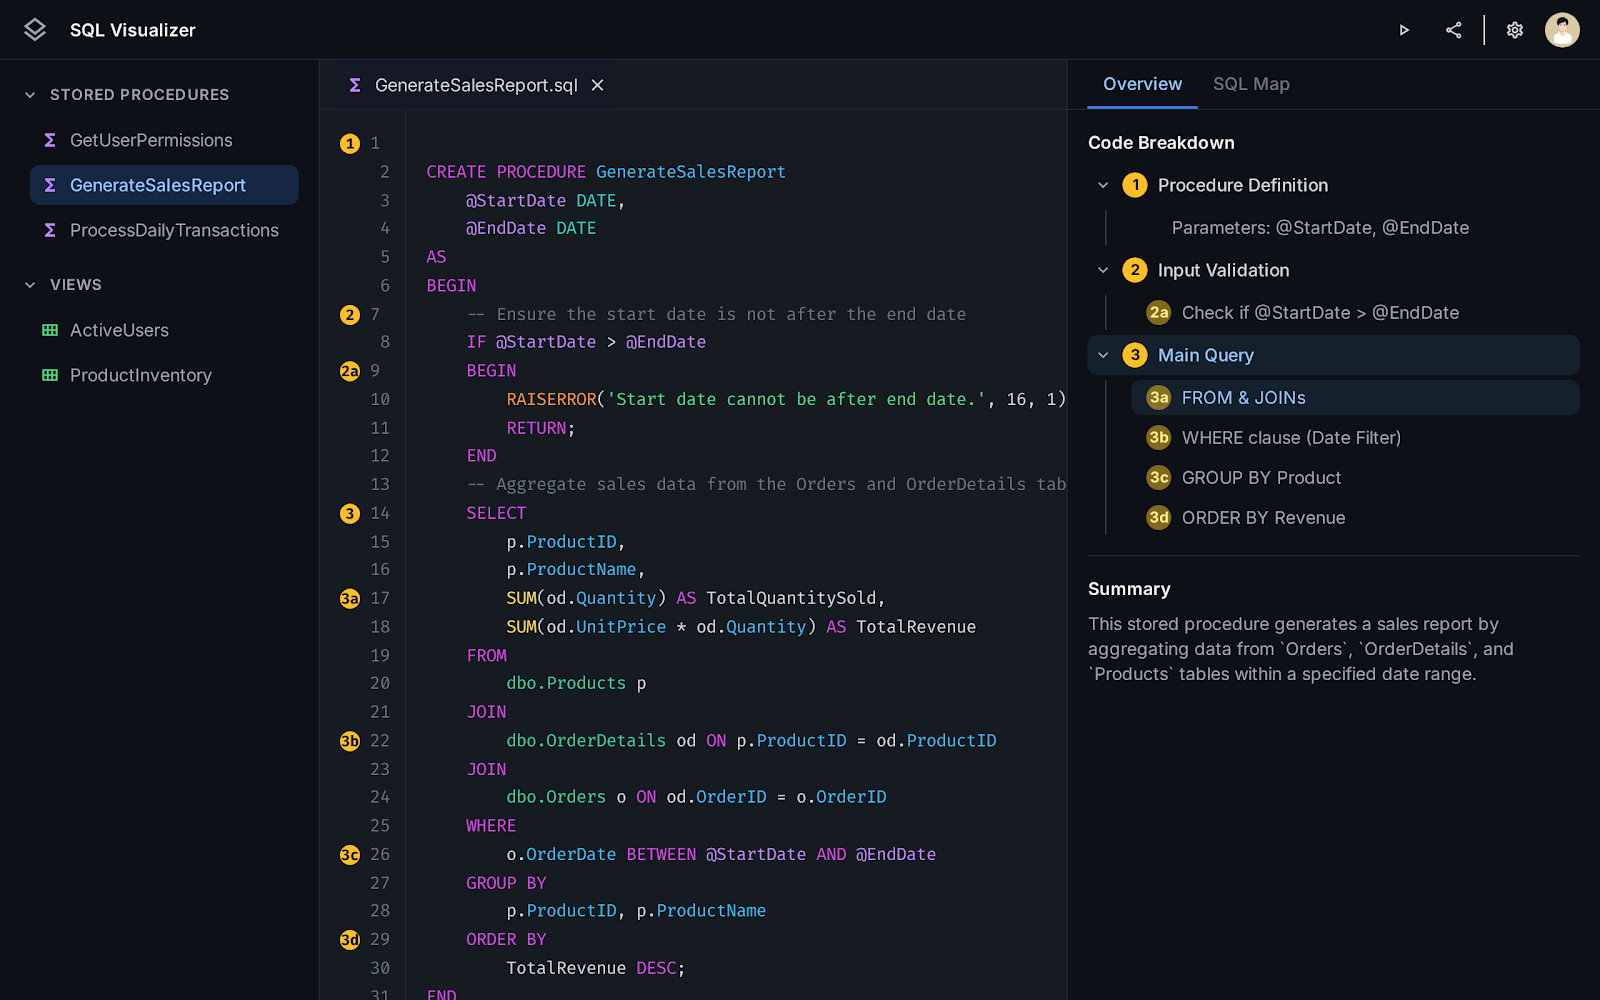Collapse the STORED PROCEDURES section
Screen dimensions: 1600x1000
pos(27,94)
